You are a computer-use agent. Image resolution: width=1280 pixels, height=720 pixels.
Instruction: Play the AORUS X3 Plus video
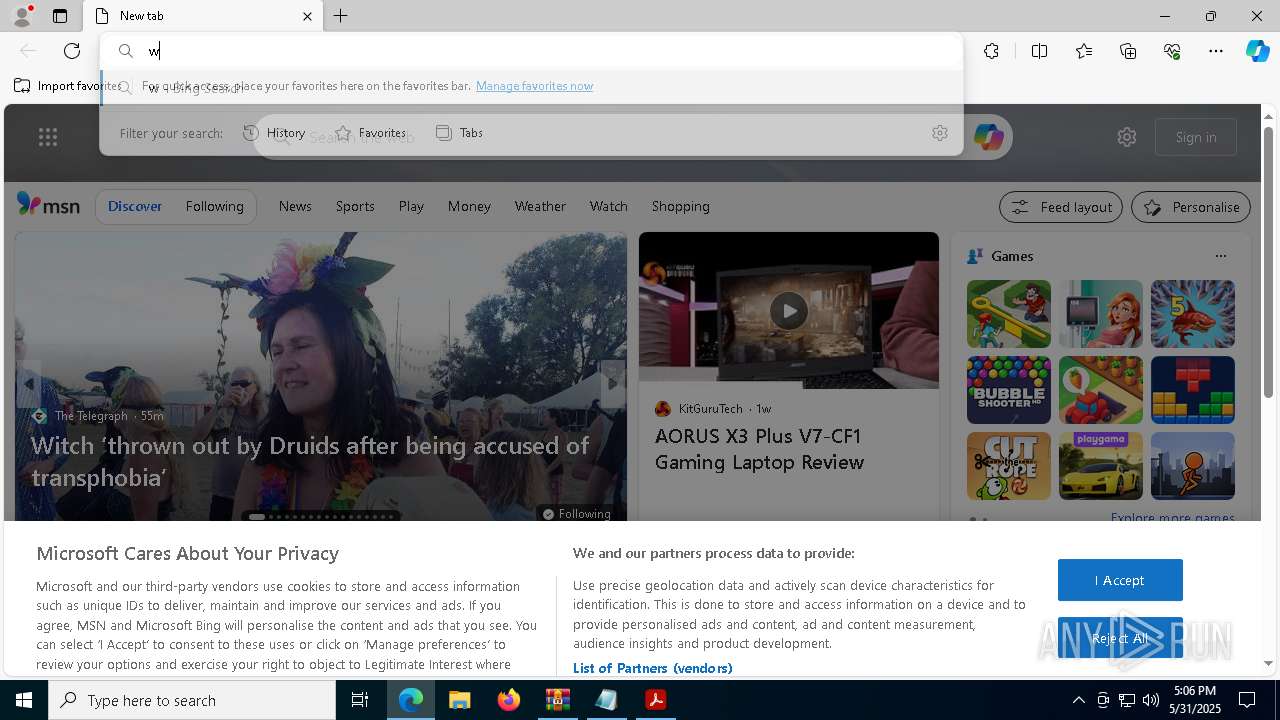tap(789, 311)
